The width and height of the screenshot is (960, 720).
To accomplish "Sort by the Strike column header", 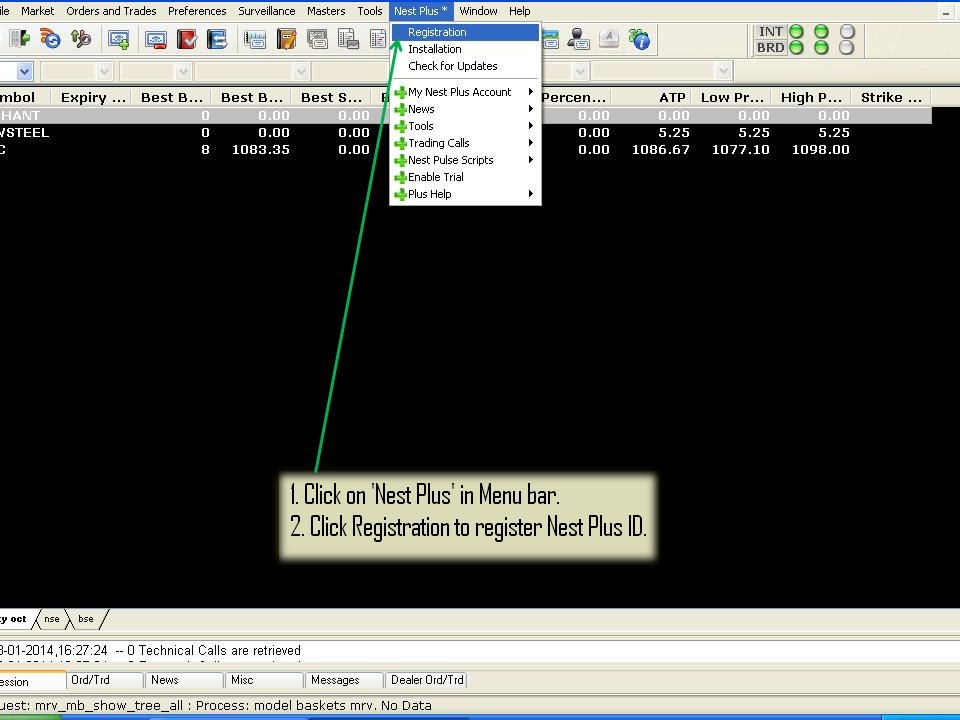I will 891,97.
